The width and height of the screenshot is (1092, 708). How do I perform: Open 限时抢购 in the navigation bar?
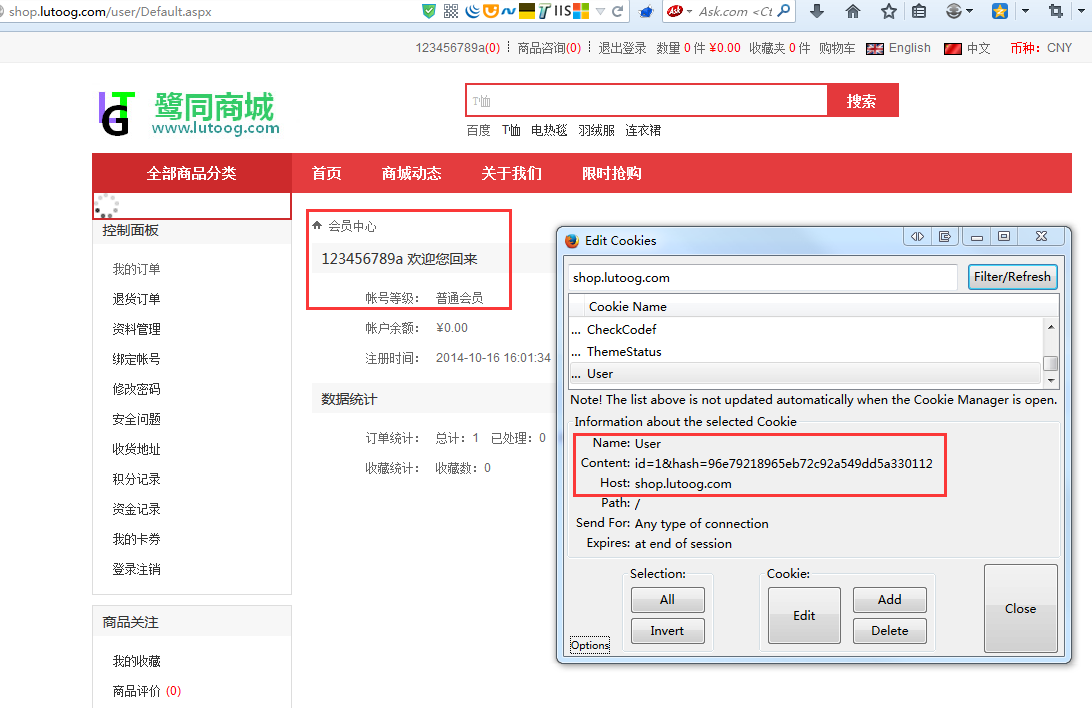coord(611,173)
